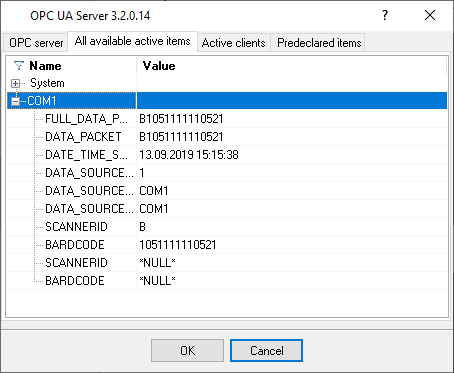Close the OPC UA Server dialog

point(430,15)
